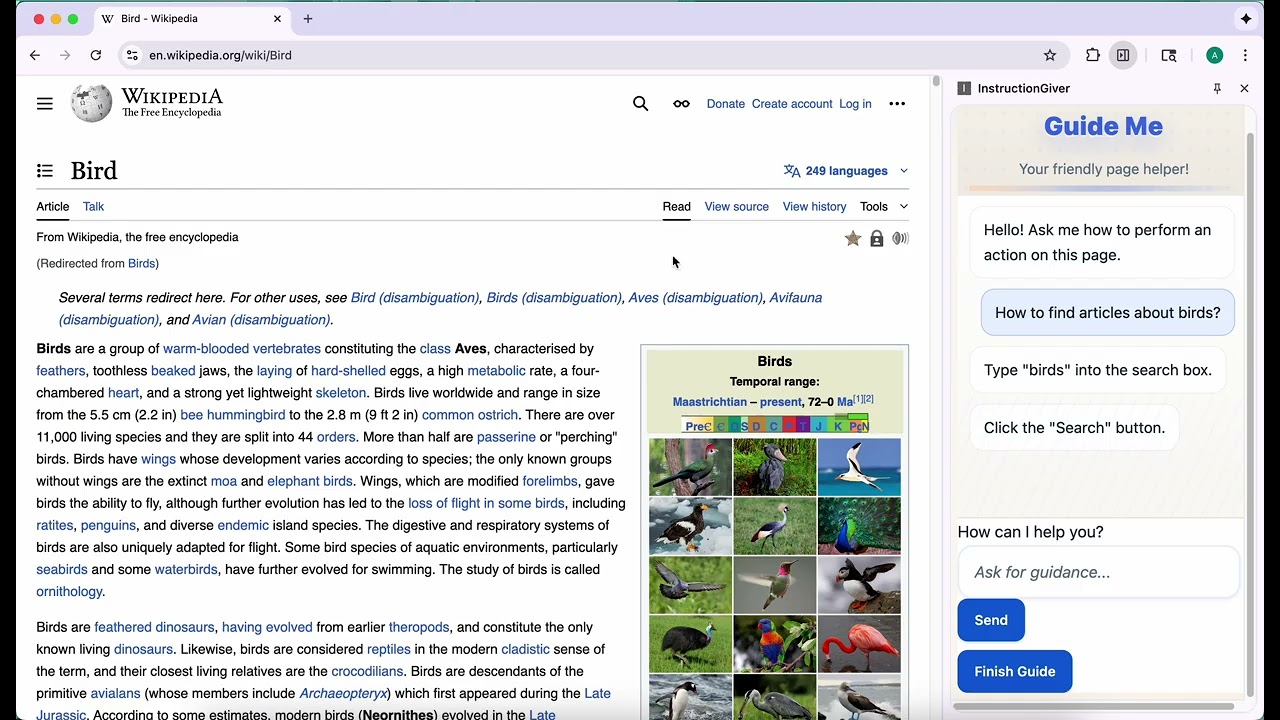Play the spoken article audio icon
Image resolution: width=1280 pixels, height=720 pixels.
click(901, 238)
